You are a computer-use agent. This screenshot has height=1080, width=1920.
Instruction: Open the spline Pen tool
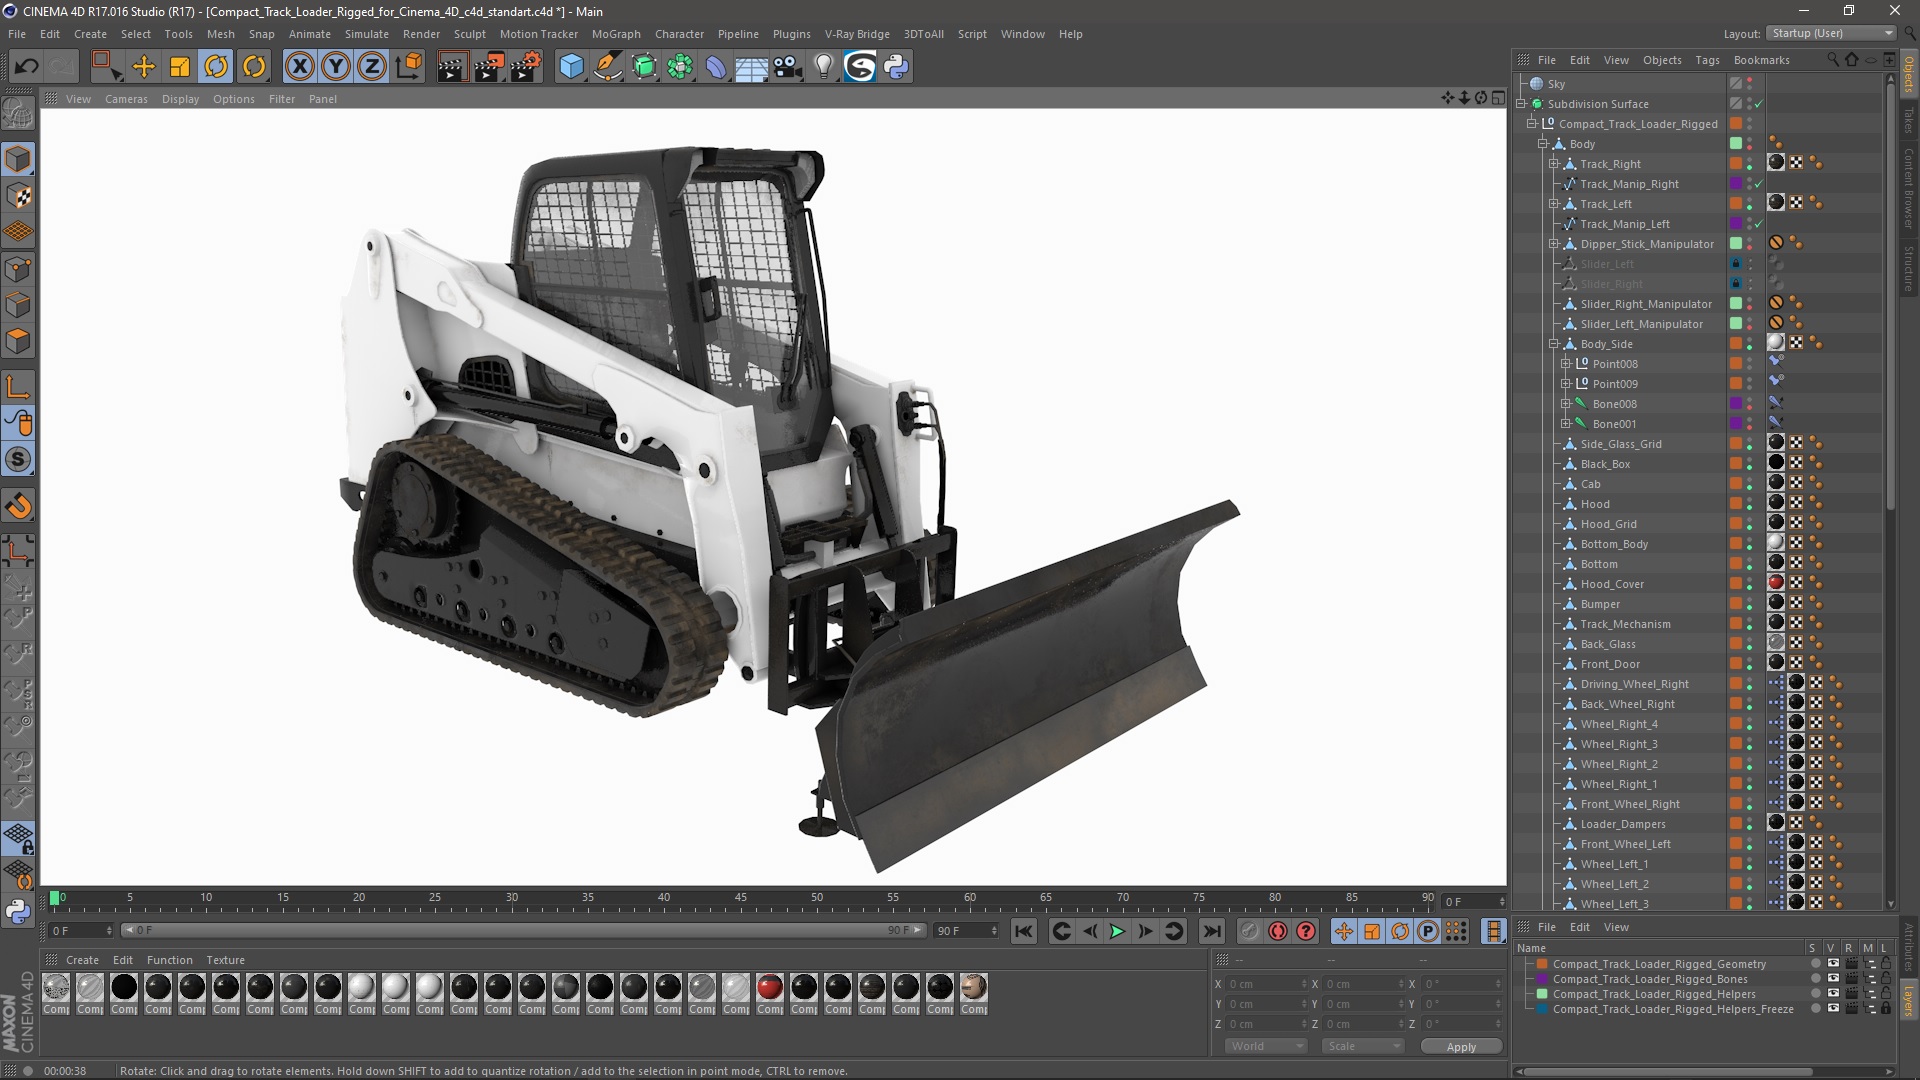coord(608,67)
